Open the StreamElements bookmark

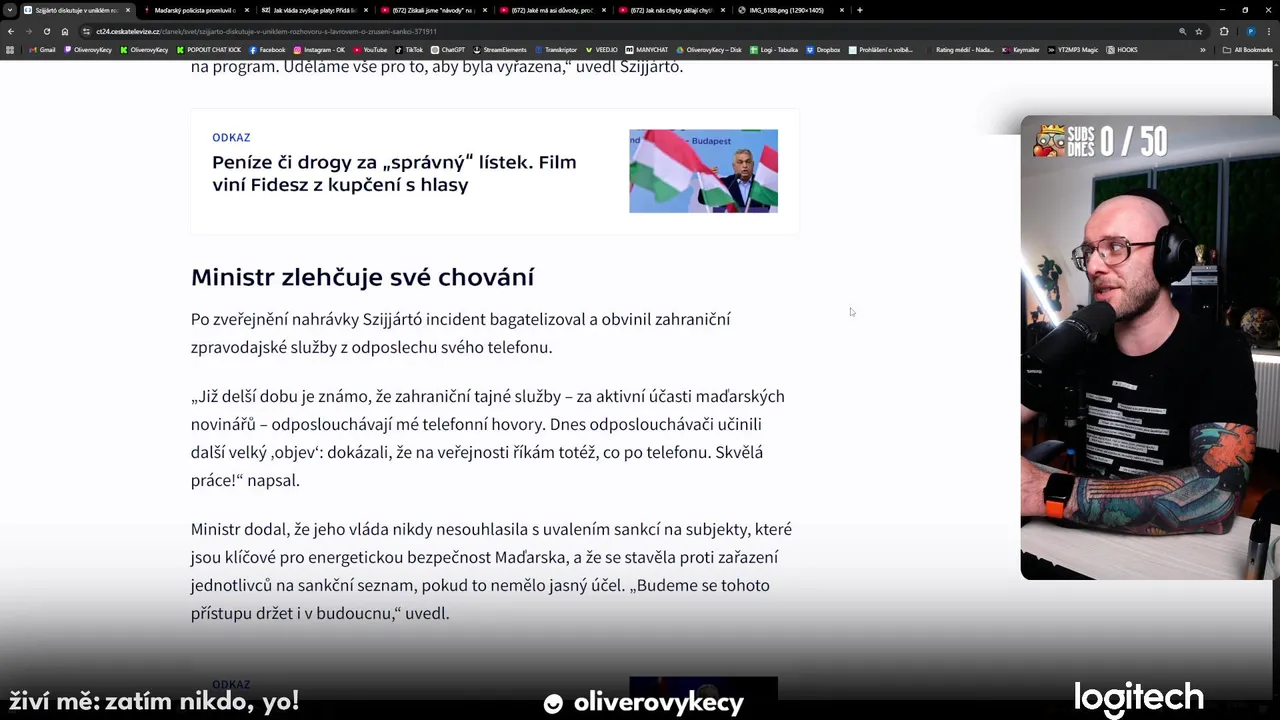coord(500,49)
